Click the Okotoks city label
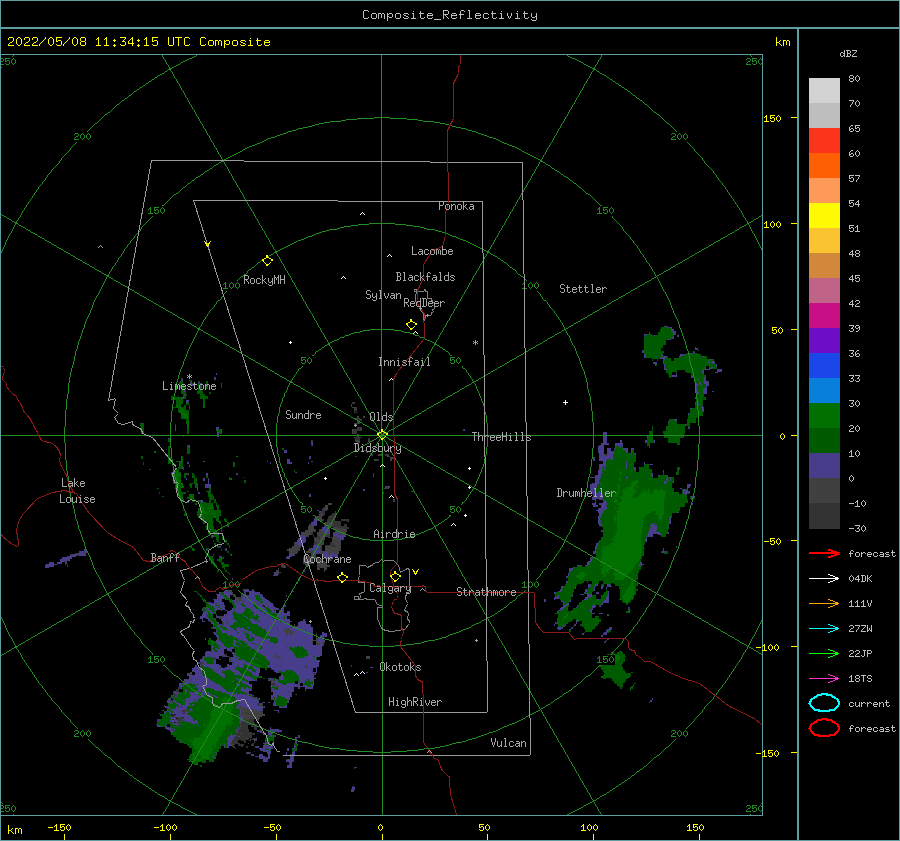The width and height of the screenshot is (900, 841). [x=400, y=667]
